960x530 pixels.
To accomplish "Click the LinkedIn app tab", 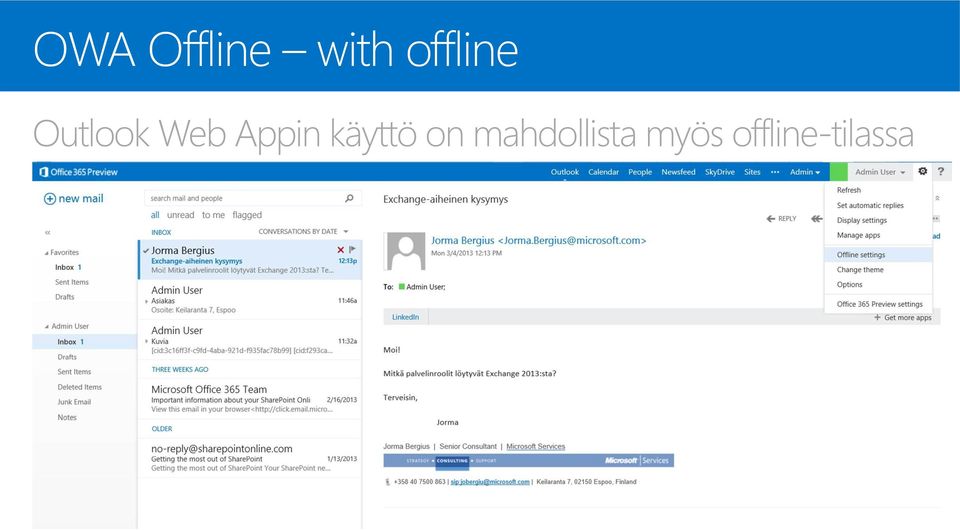I will (x=406, y=317).
